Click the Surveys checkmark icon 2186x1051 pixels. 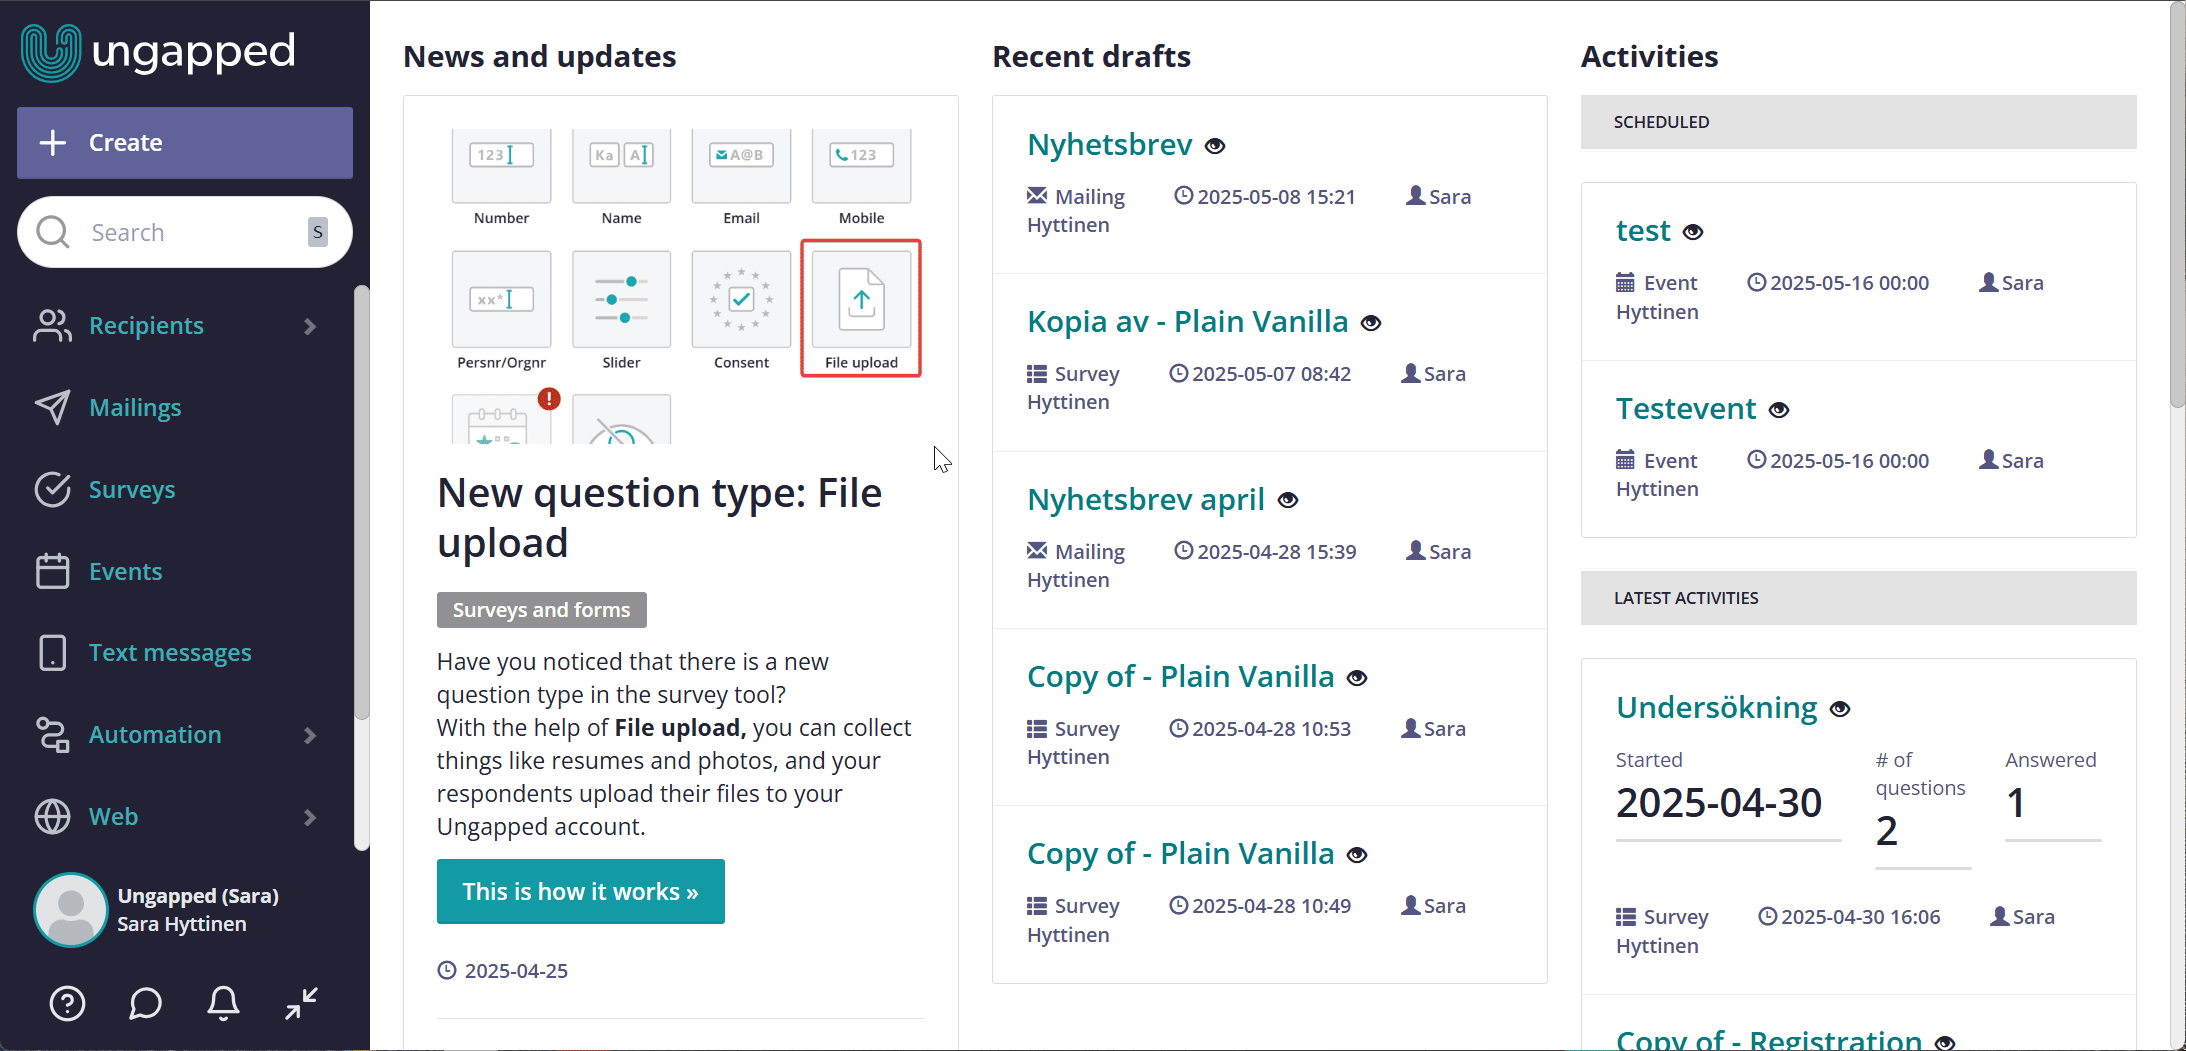[52, 489]
